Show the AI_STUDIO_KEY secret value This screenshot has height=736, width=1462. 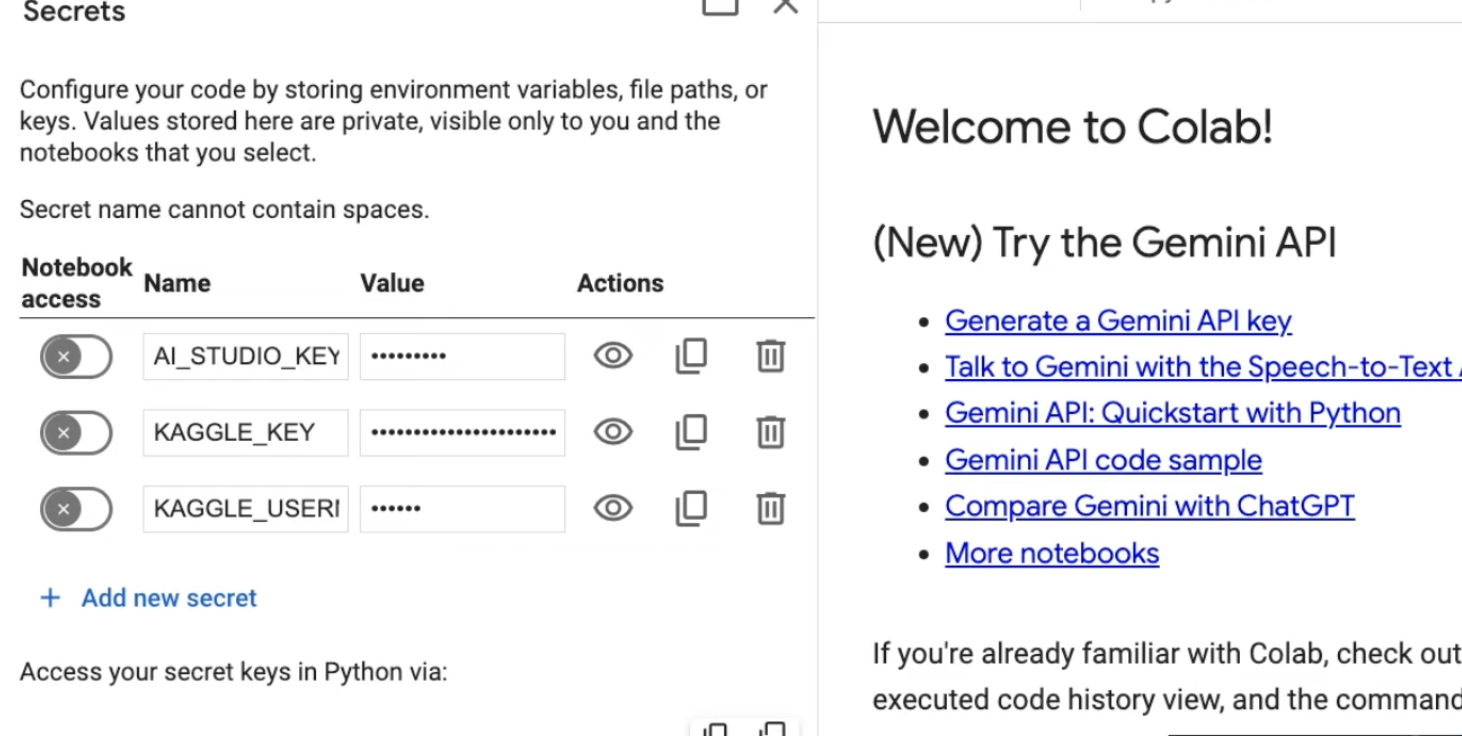(613, 356)
